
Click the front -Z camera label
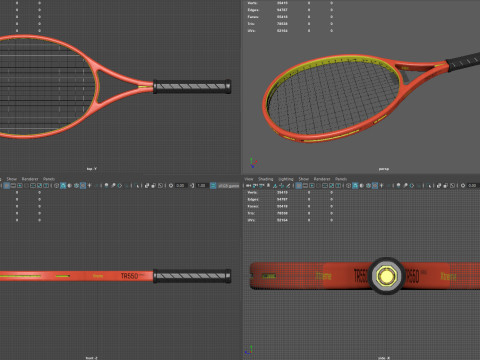[92, 358]
